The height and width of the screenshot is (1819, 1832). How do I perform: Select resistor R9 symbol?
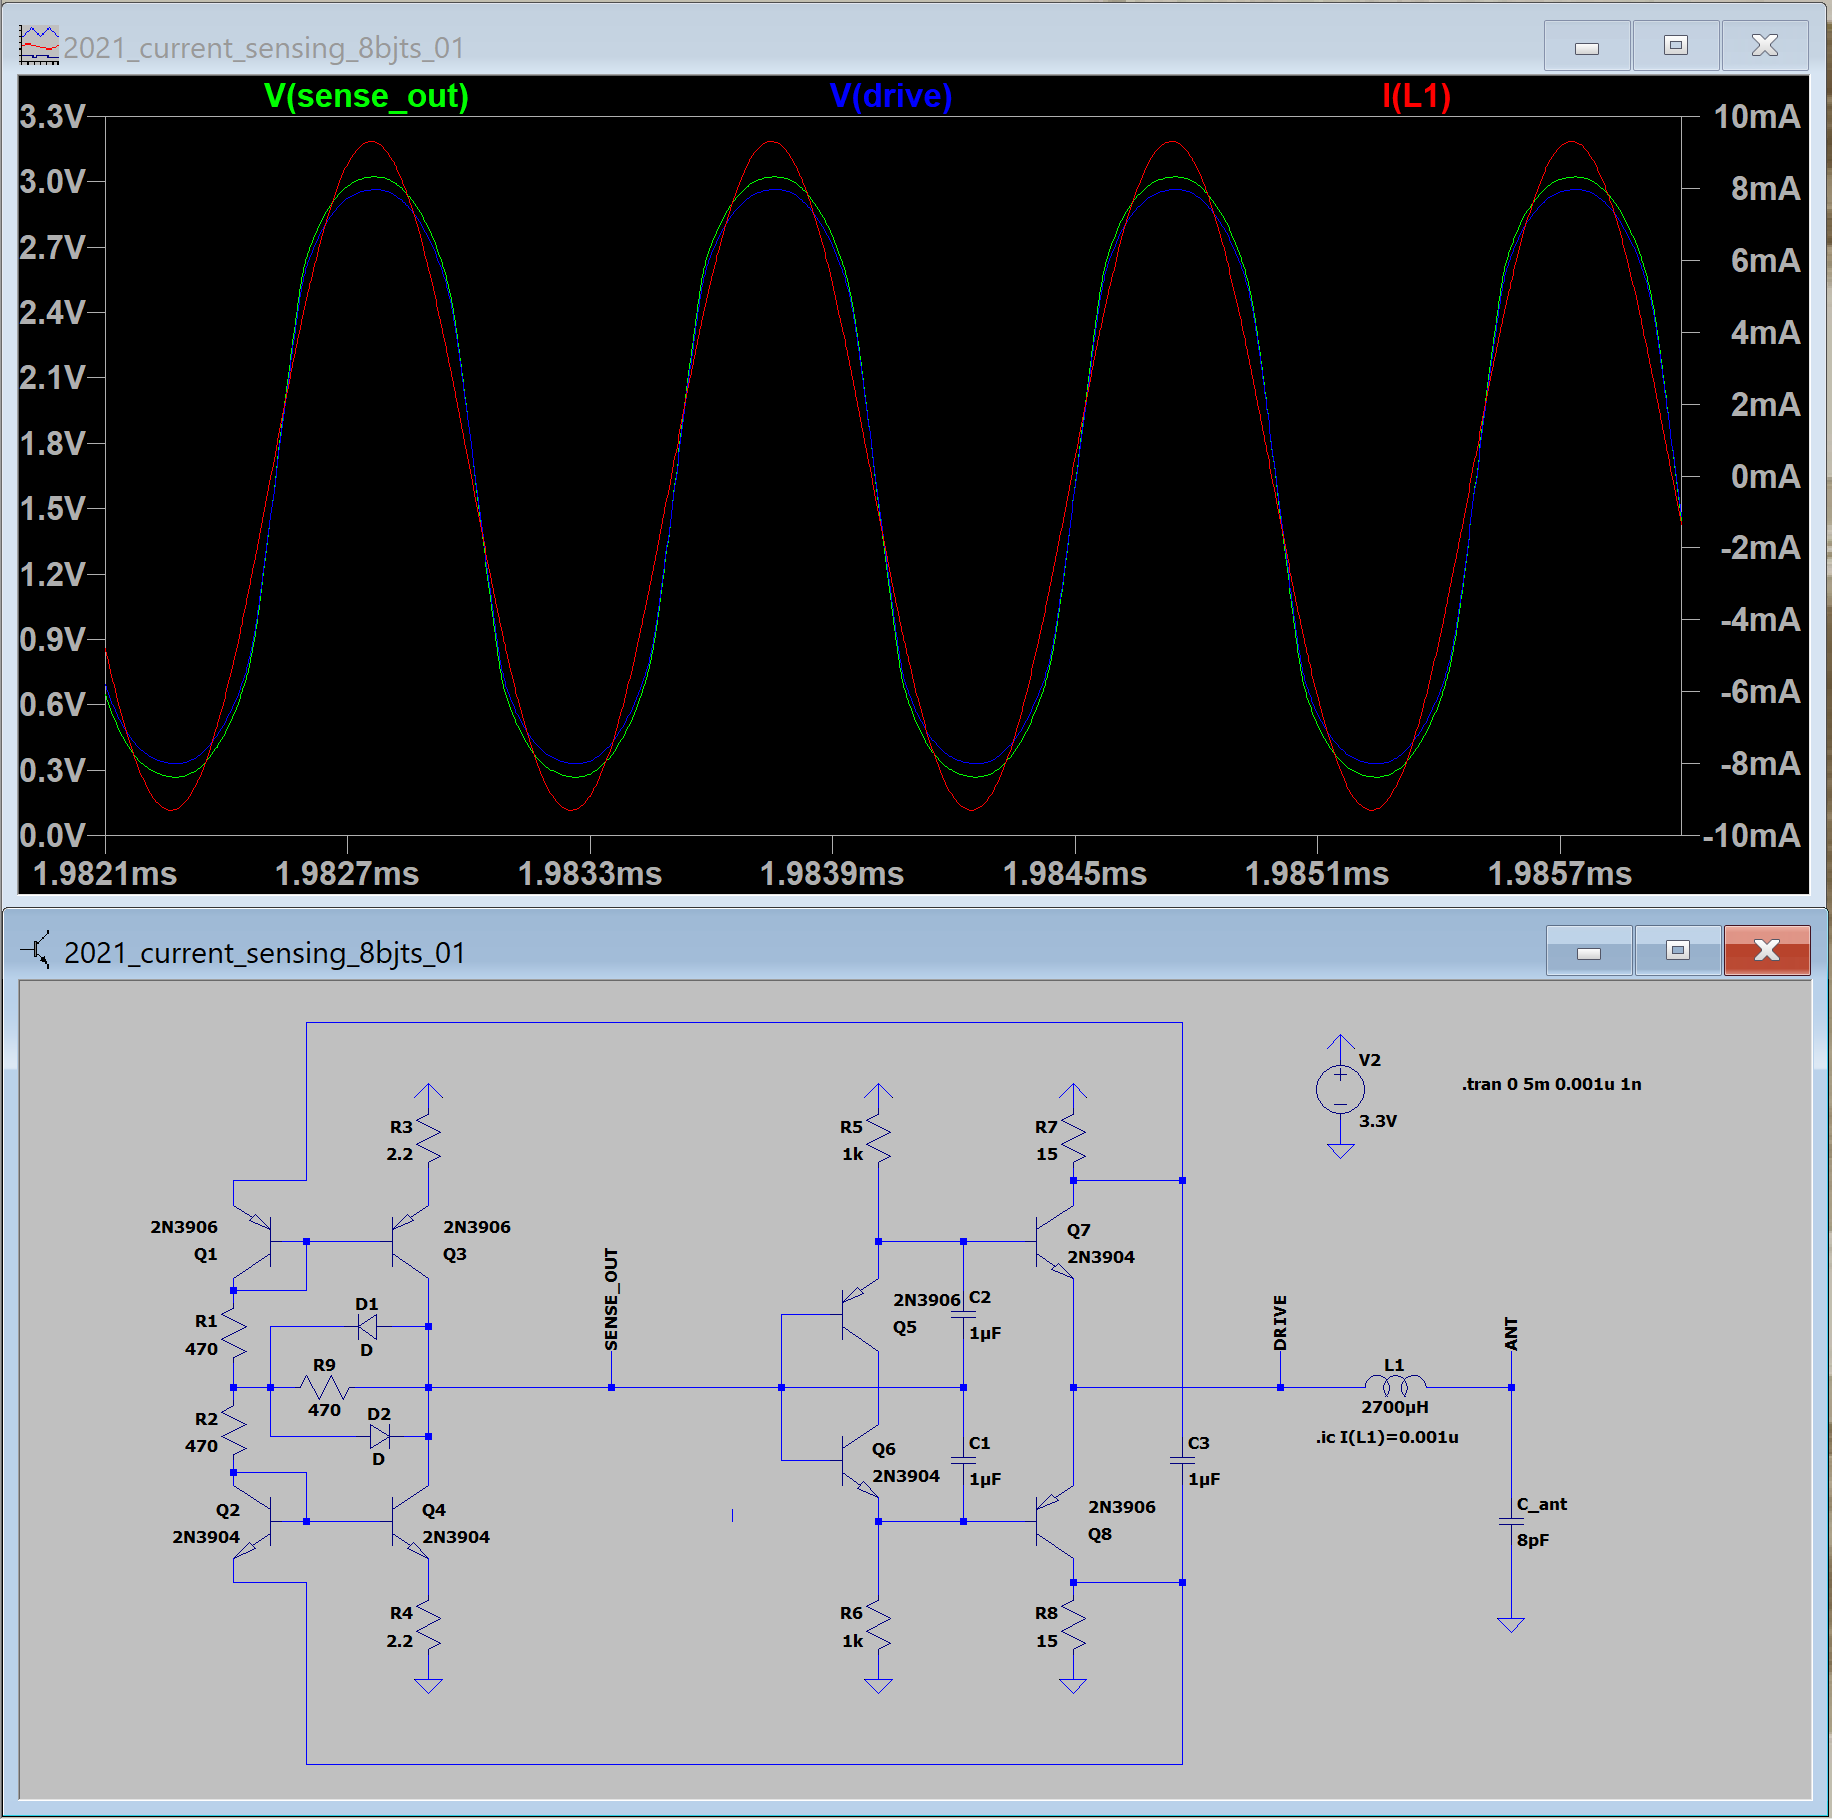coord(325,1387)
